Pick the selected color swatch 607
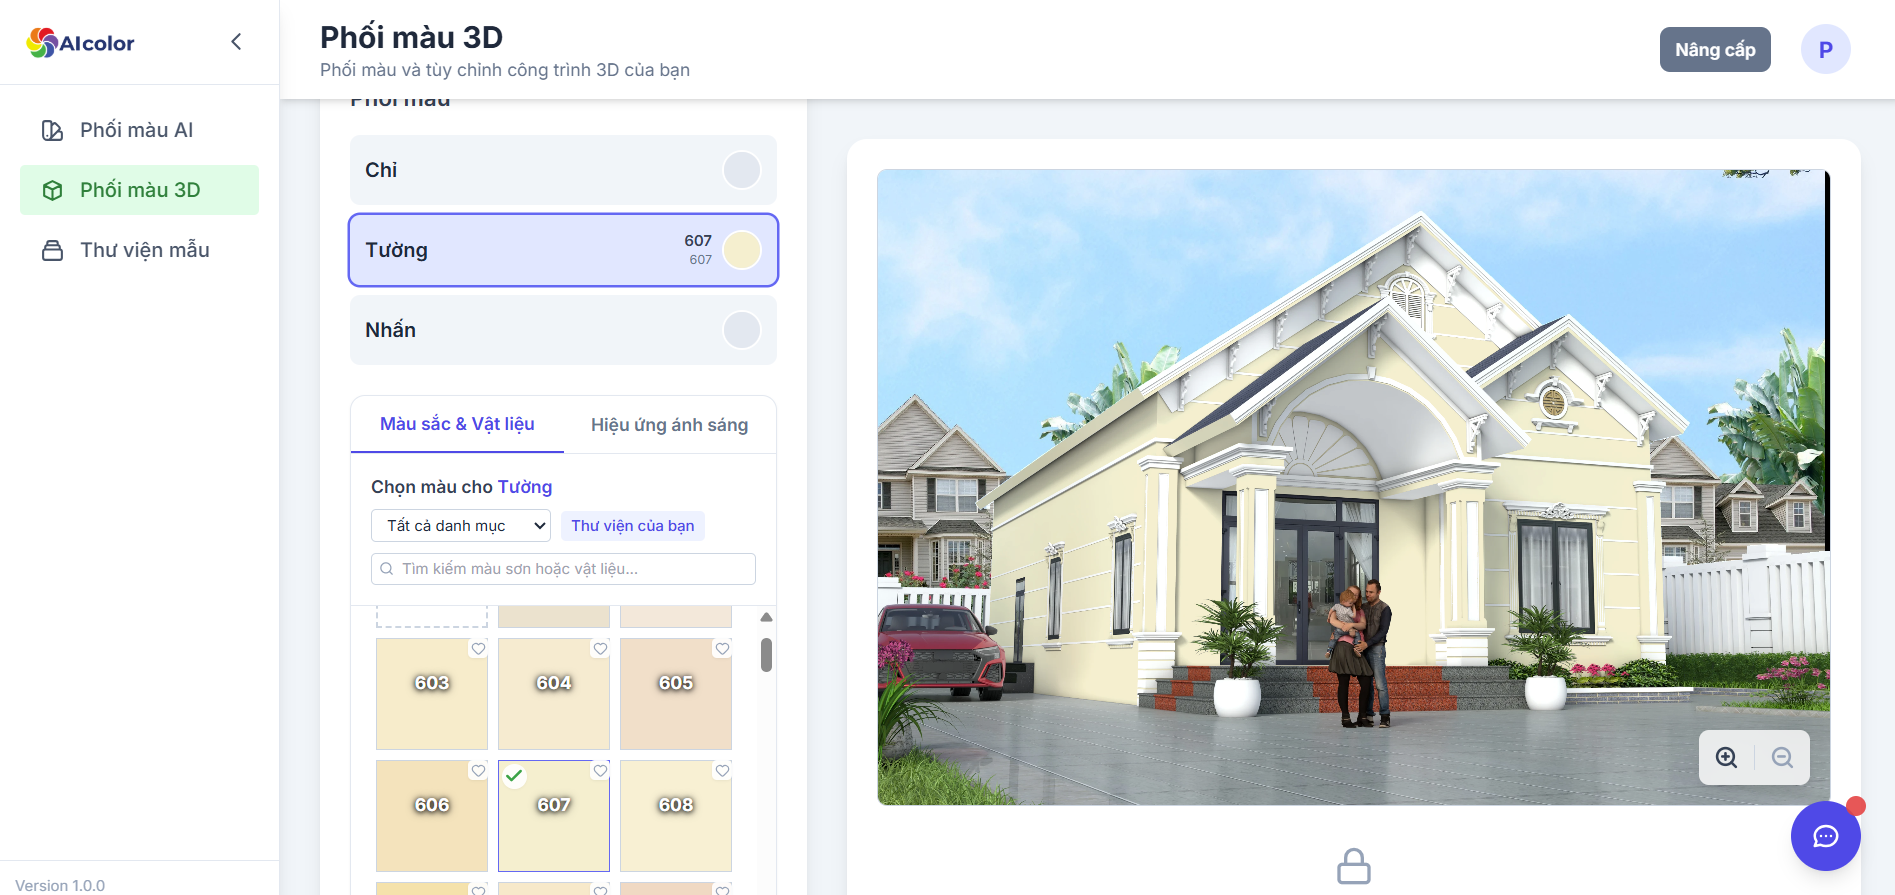The image size is (1895, 895). (x=554, y=816)
